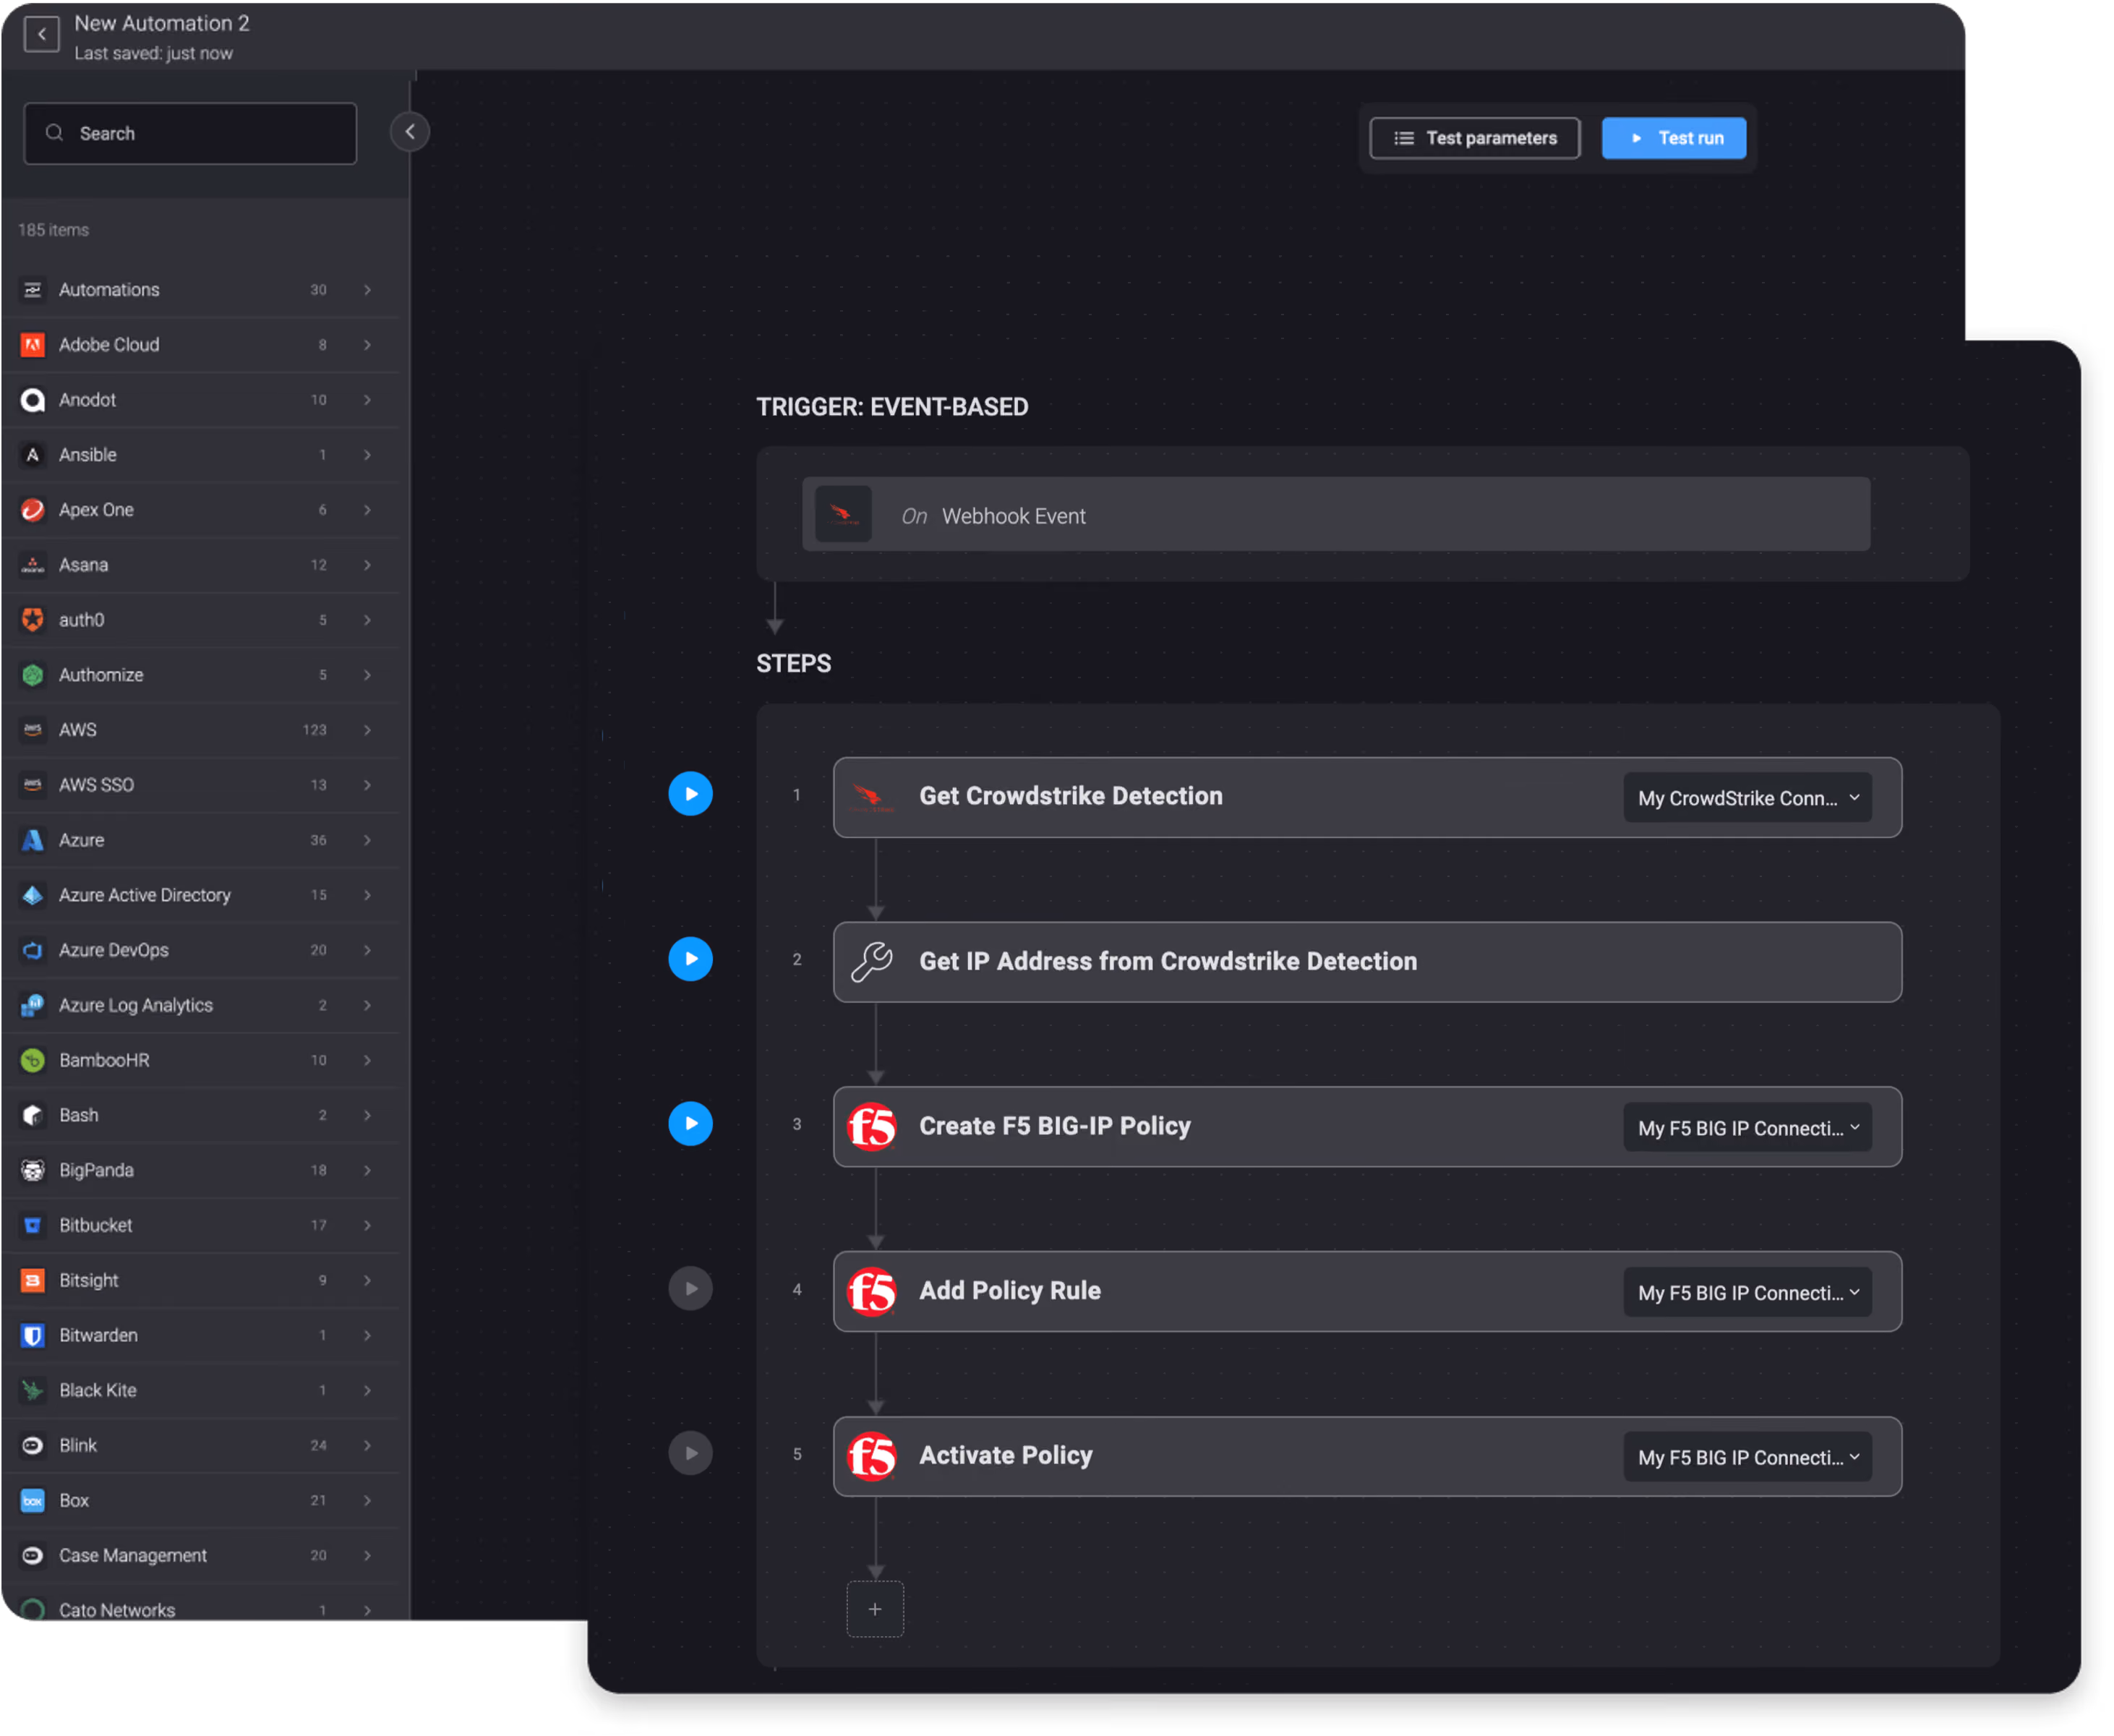Click the Azure Log Analytics icon

[x=33, y=1005]
